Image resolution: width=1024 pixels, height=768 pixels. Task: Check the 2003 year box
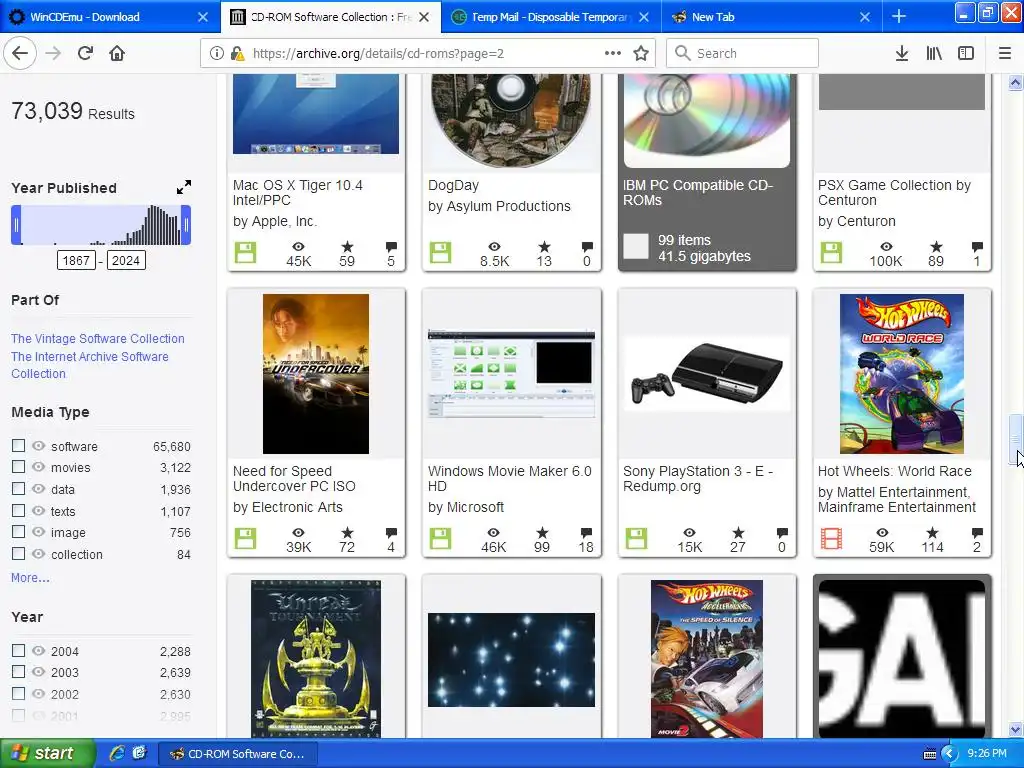point(18,671)
